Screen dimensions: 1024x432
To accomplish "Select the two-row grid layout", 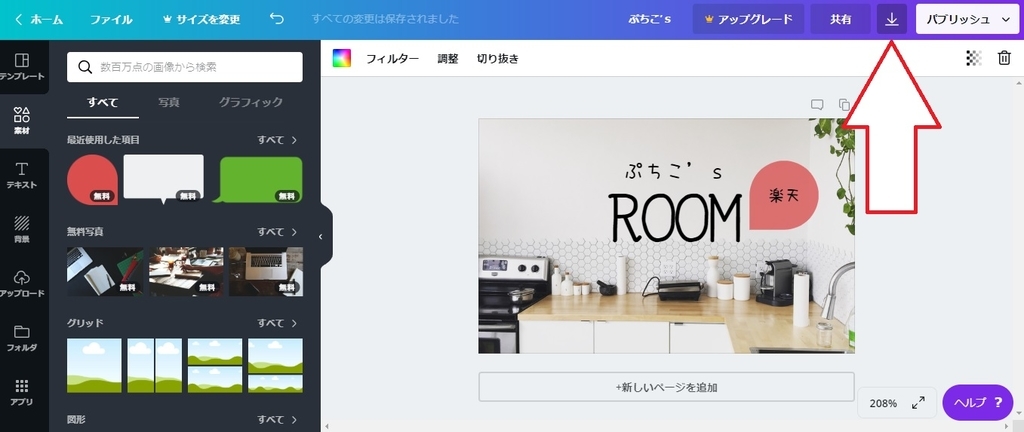I will point(215,365).
